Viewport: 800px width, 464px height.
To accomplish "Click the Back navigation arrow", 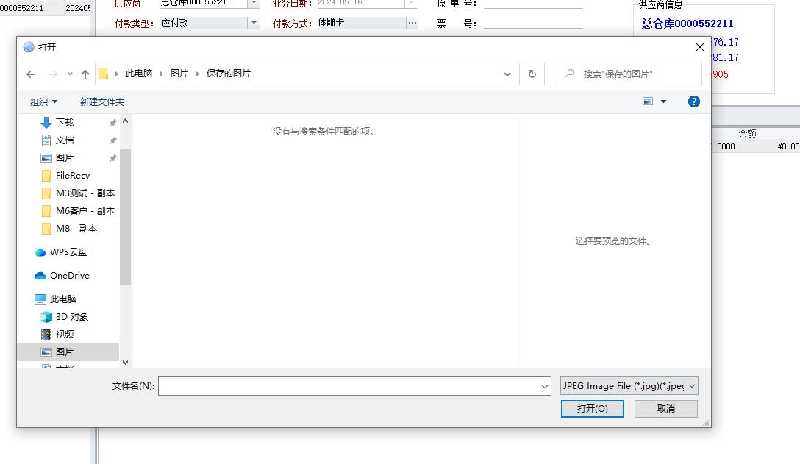I will point(31,74).
